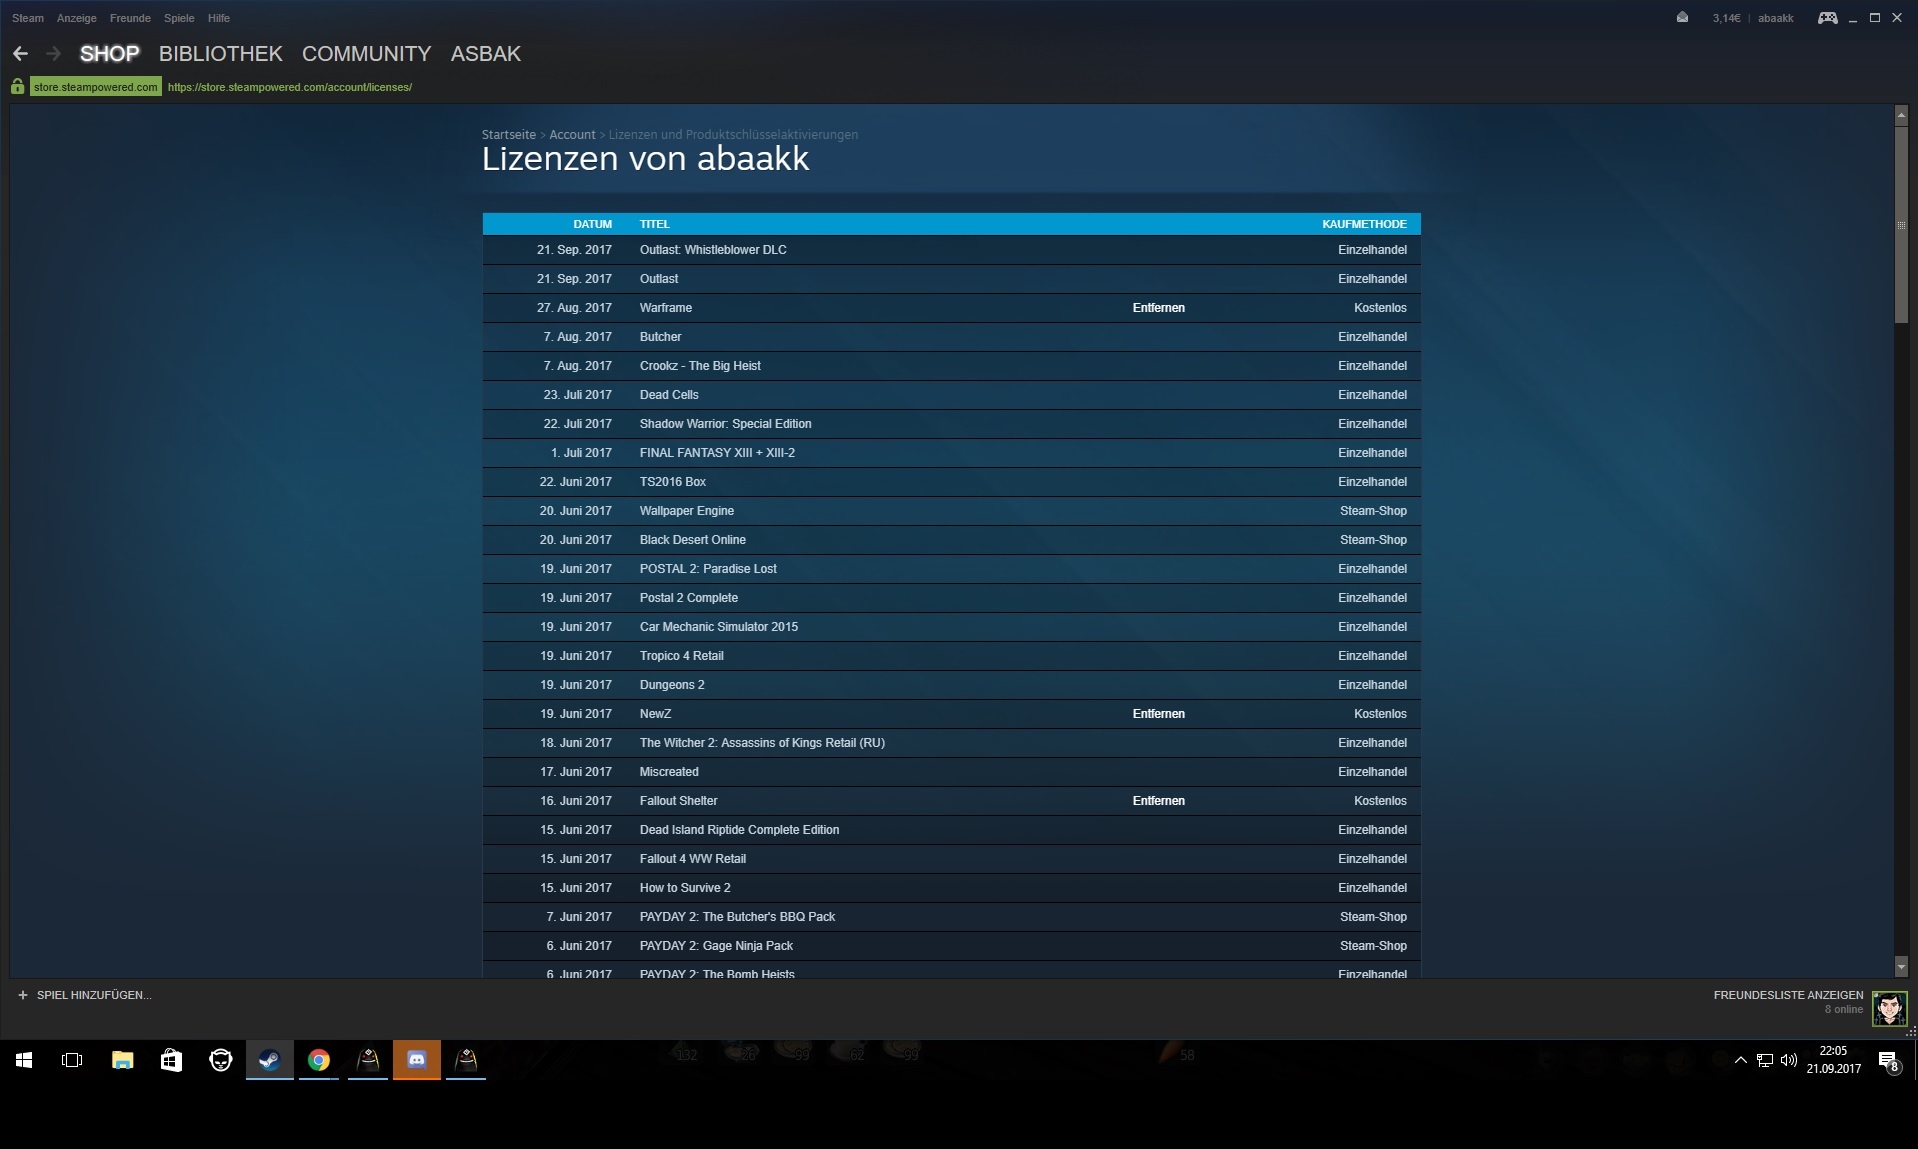Switch to the BIBLIOTHEK tab

tap(221, 54)
